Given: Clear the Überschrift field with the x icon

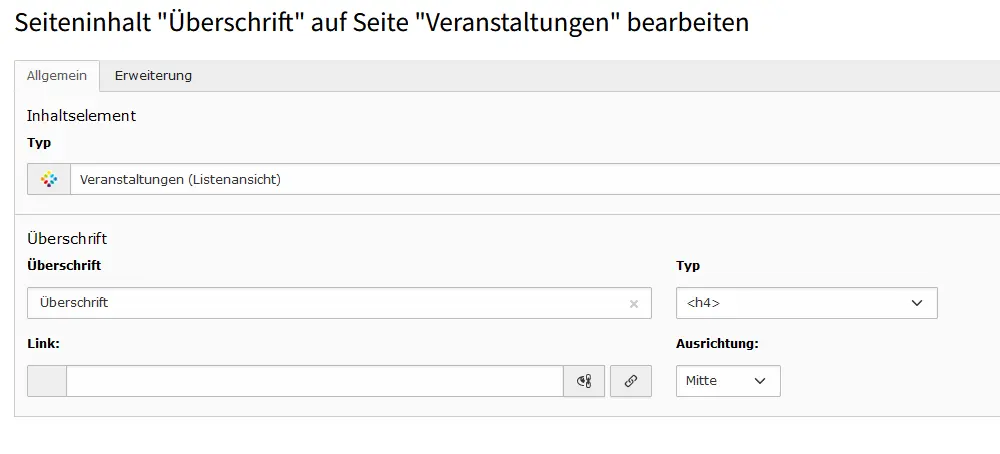Looking at the screenshot, I should coord(634,304).
